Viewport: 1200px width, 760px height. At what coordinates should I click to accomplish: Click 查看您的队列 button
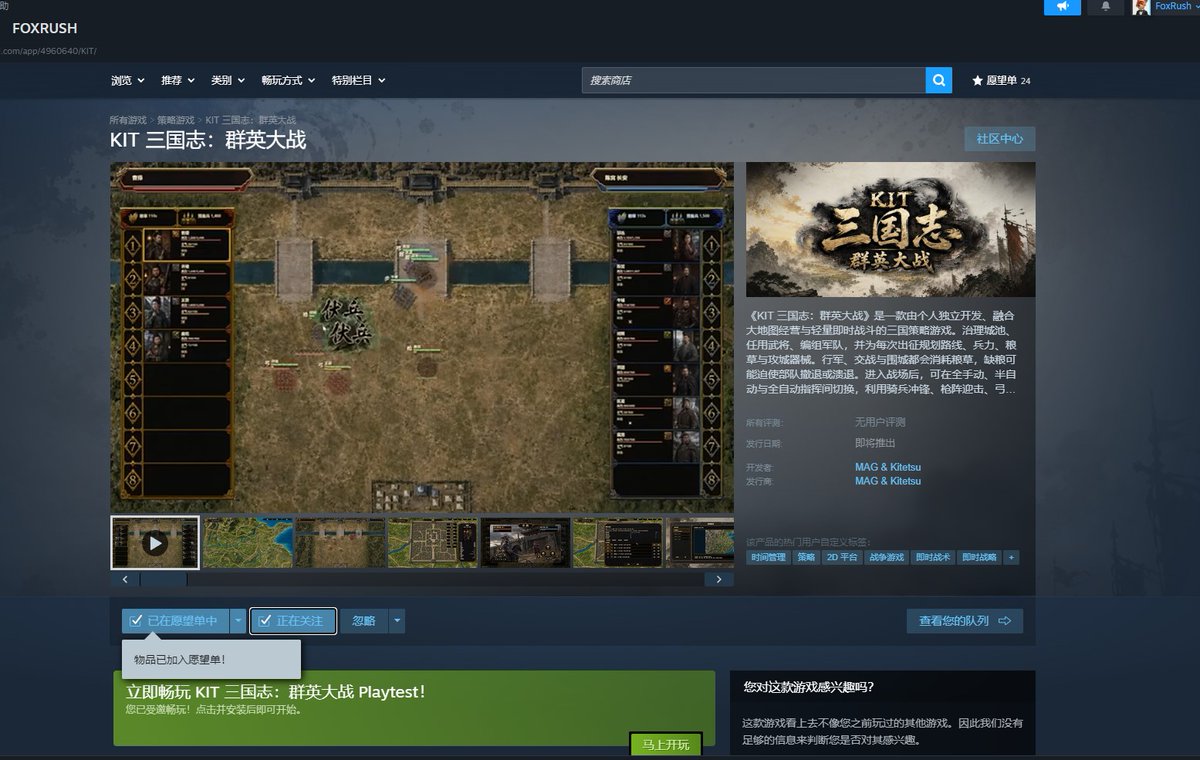point(964,621)
